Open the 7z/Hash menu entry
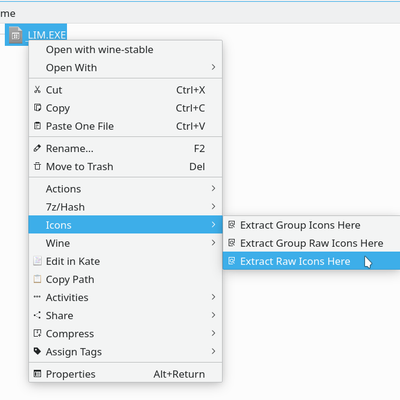Viewport: 400px width, 400px height. click(x=125, y=207)
